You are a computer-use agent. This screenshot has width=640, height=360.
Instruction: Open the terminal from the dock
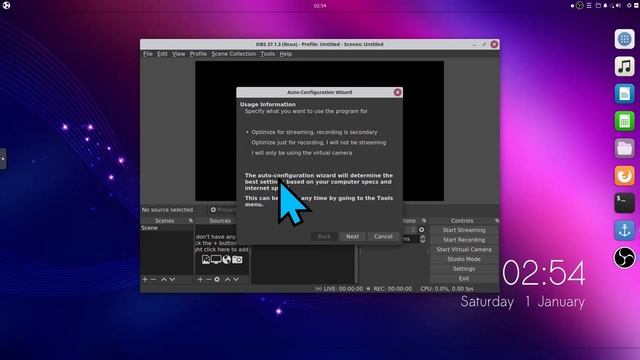click(624, 203)
